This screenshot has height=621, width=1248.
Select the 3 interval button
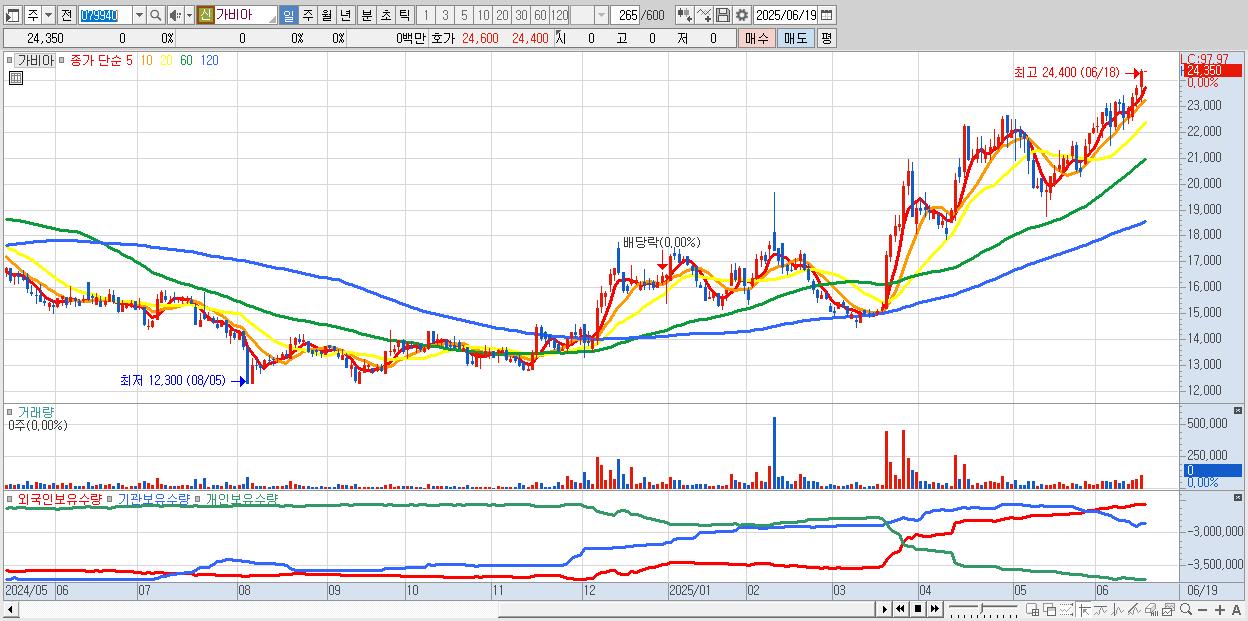click(445, 15)
